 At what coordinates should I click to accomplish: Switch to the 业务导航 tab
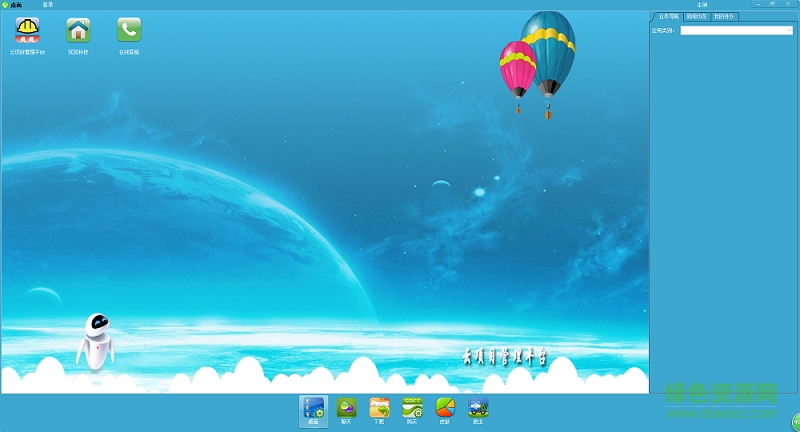tap(668, 17)
